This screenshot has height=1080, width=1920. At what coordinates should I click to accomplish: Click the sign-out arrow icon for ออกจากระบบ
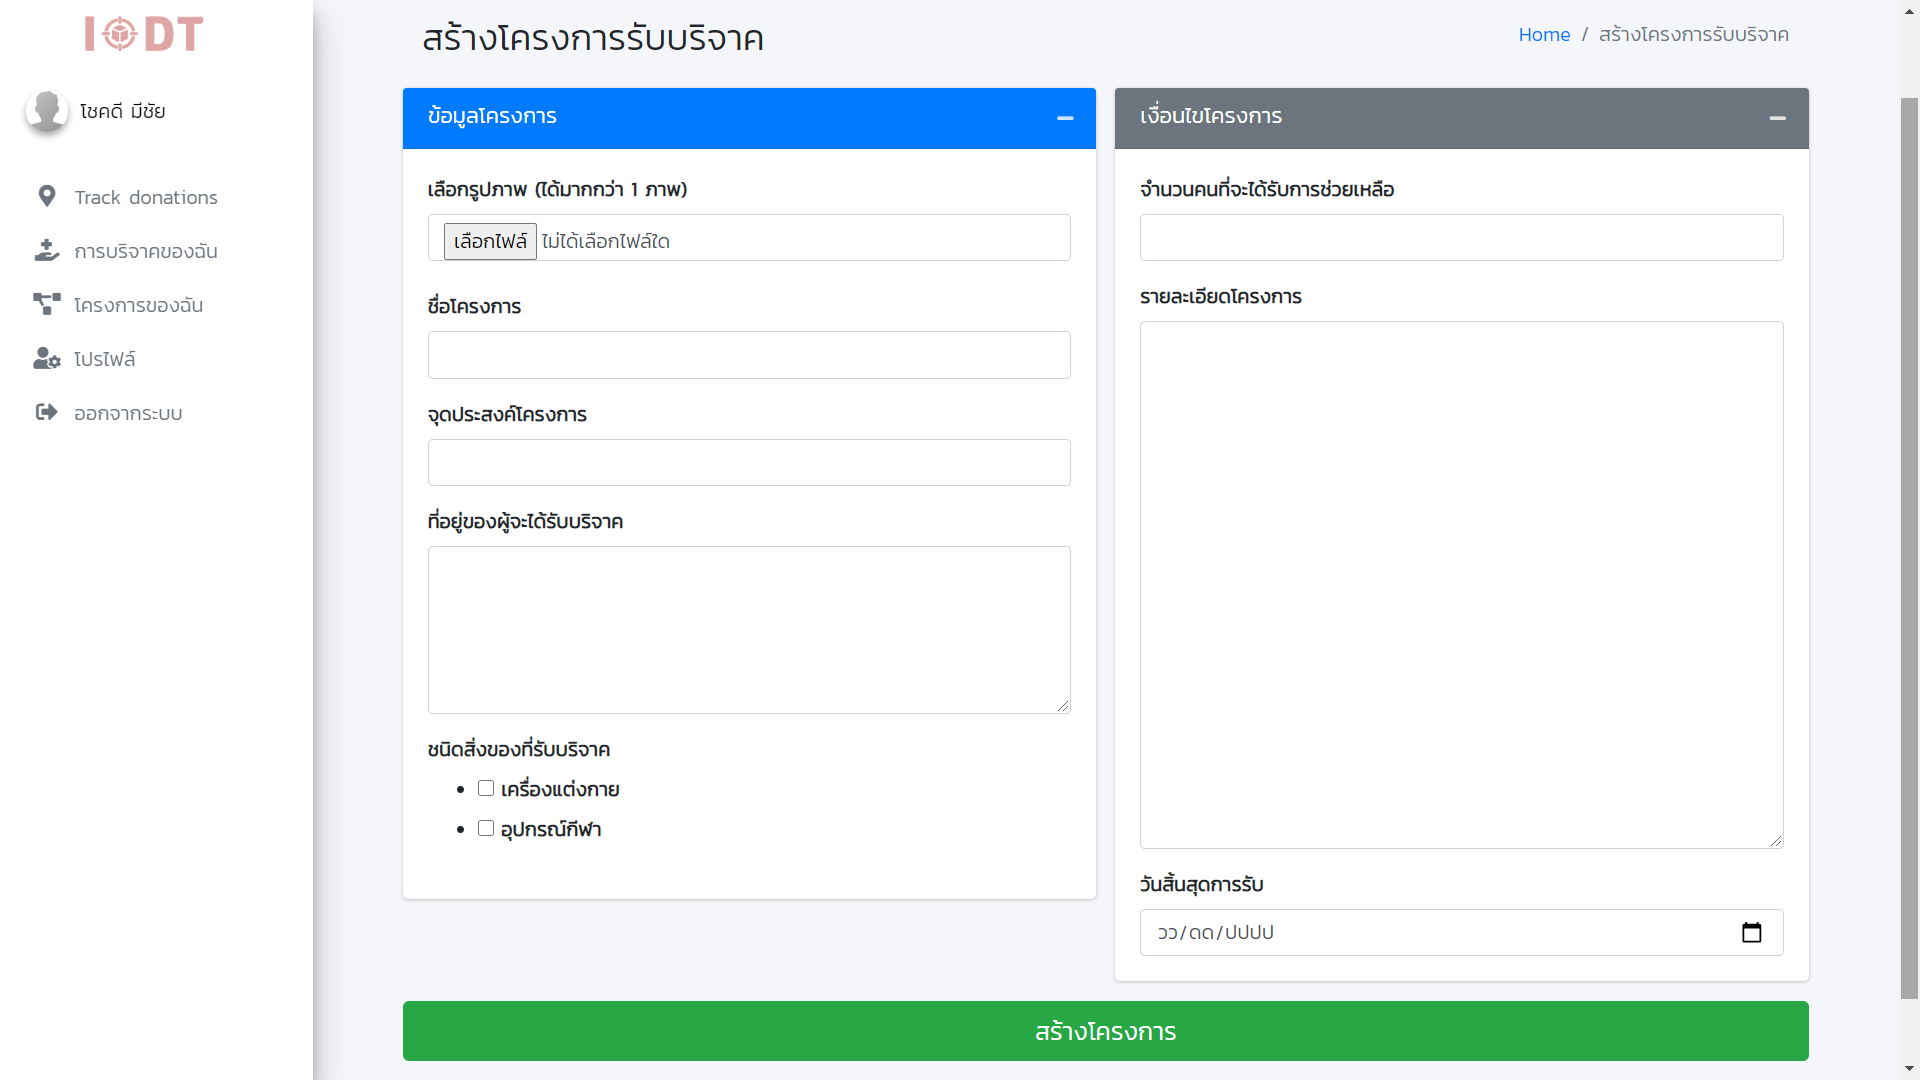46,412
